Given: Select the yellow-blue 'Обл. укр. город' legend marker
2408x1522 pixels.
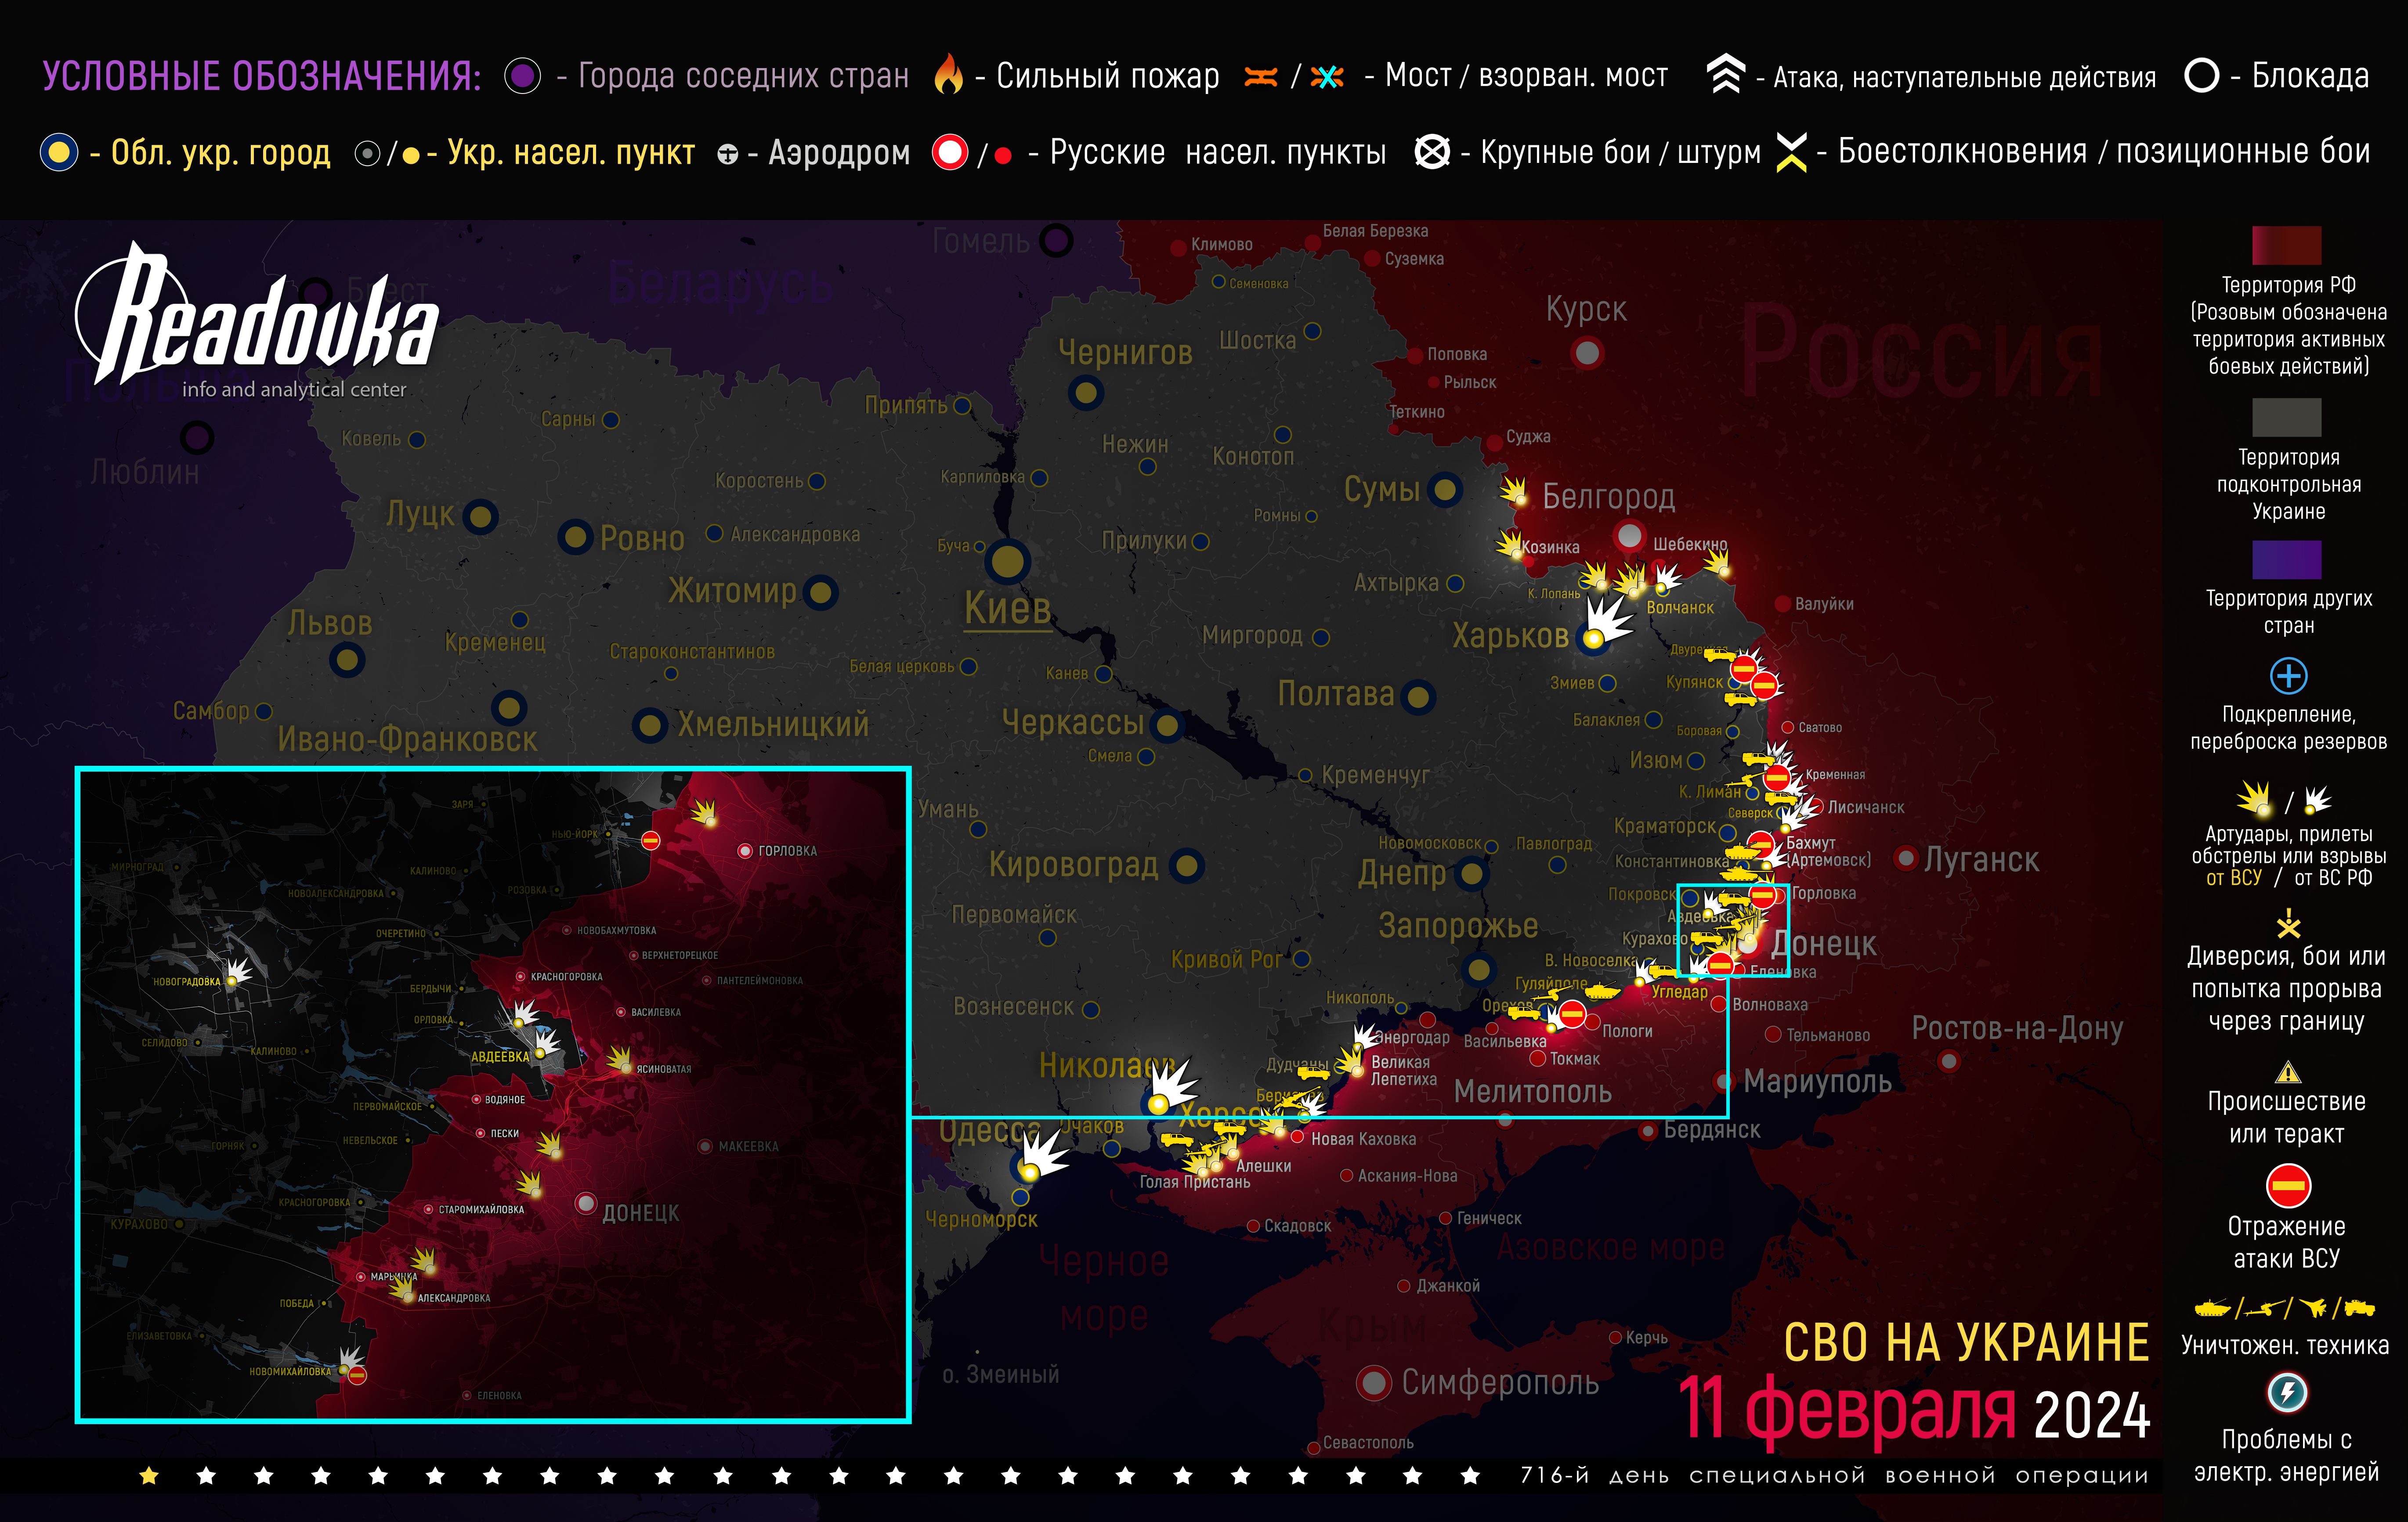Looking at the screenshot, I should pyautogui.click(x=59, y=152).
